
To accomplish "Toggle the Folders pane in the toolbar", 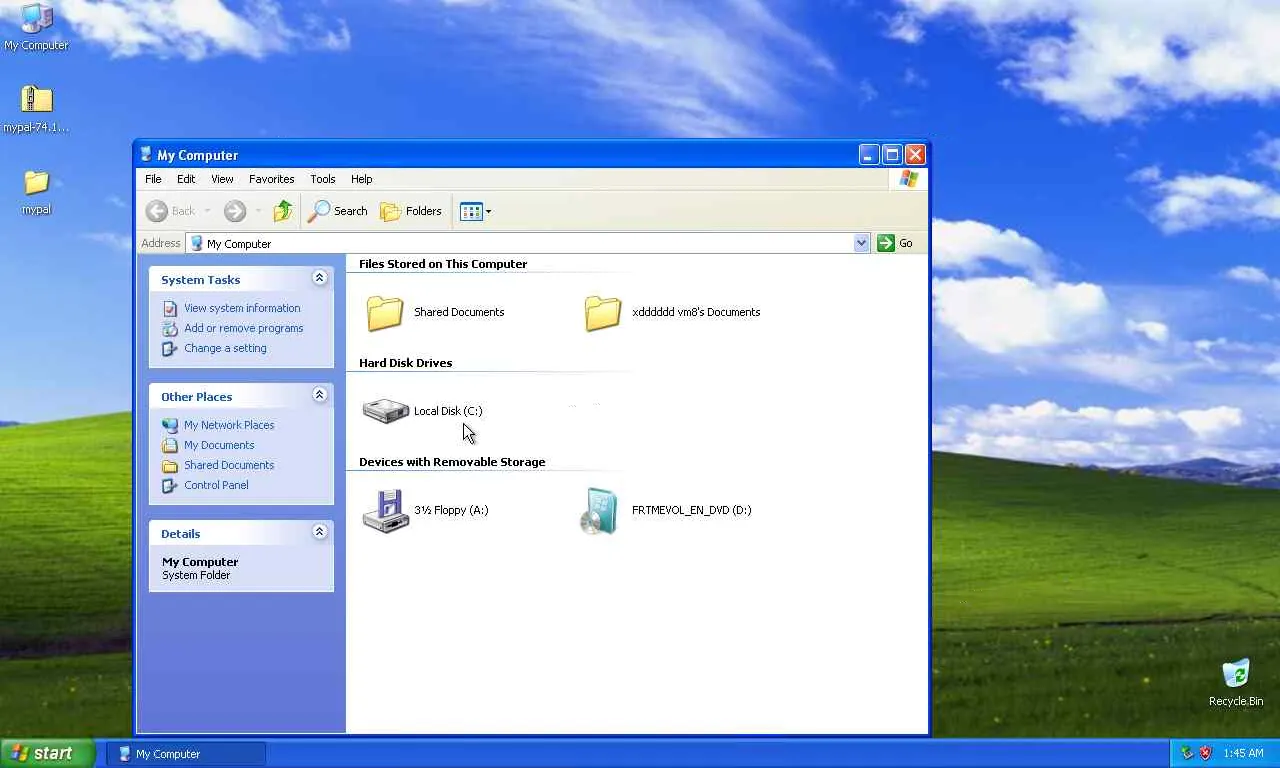I will pyautogui.click(x=411, y=211).
